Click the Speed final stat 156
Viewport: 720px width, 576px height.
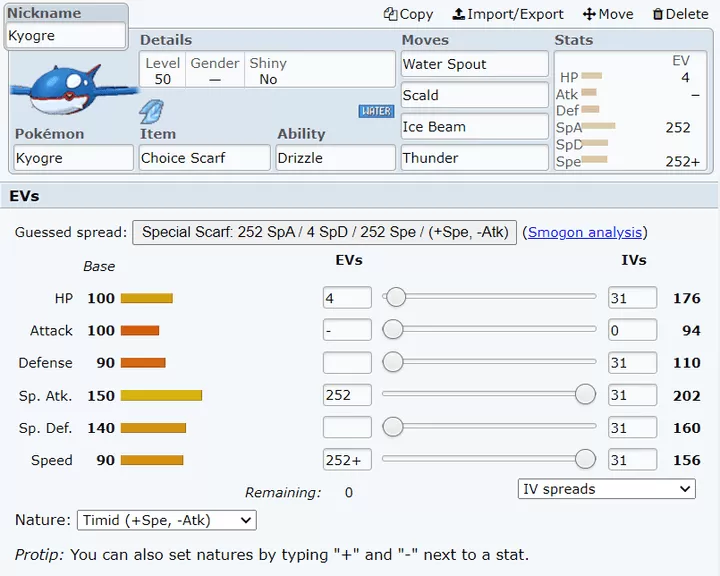point(686,460)
